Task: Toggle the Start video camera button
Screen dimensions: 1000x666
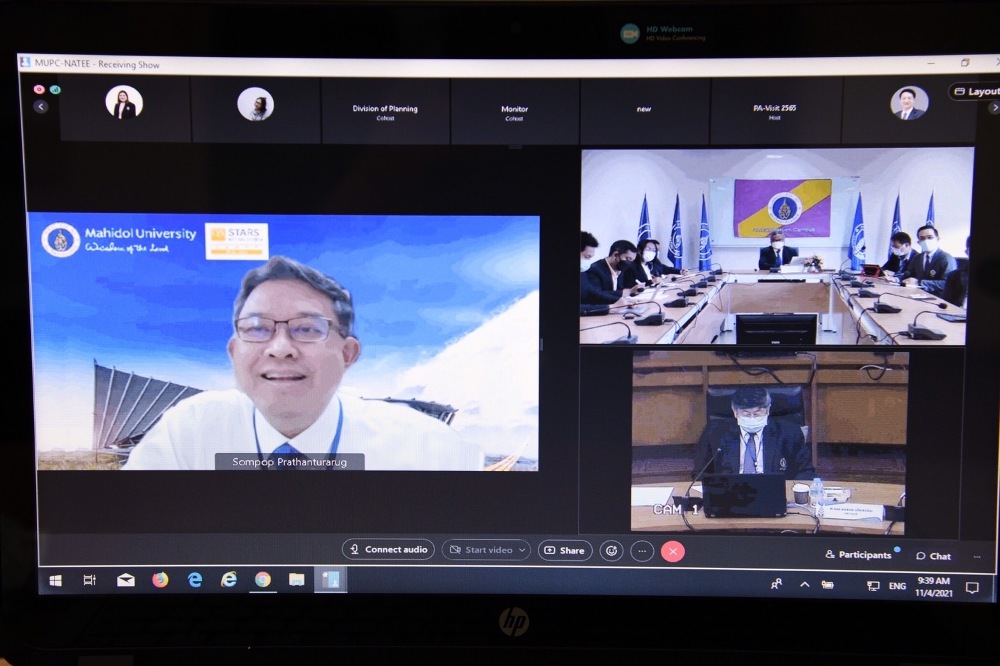Action: coord(481,550)
